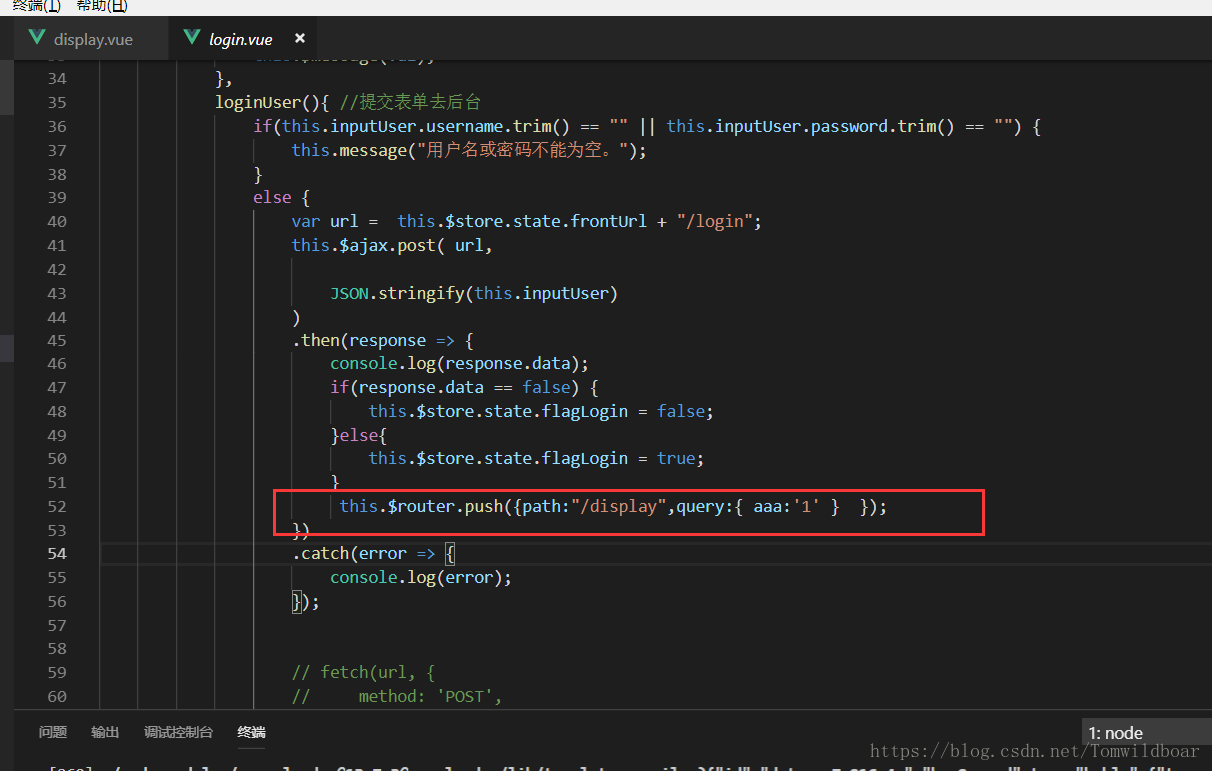Viewport: 1212px width, 771px height.
Task: Click the "/display" path string
Action: (x=618, y=506)
